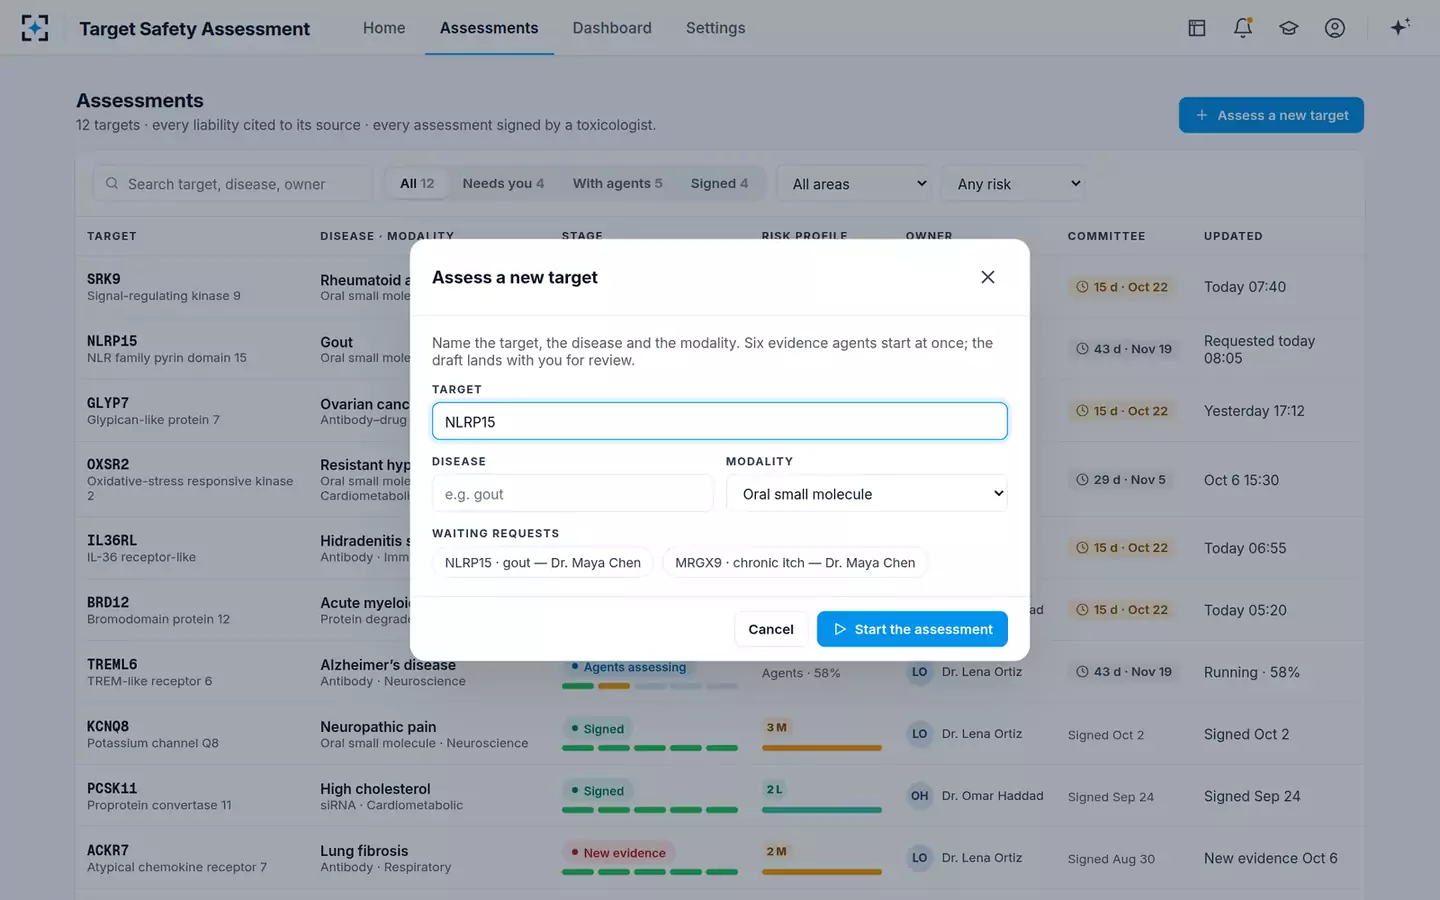
Task: Pick the NLRP15 gout waiting request chip
Action: (543, 563)
